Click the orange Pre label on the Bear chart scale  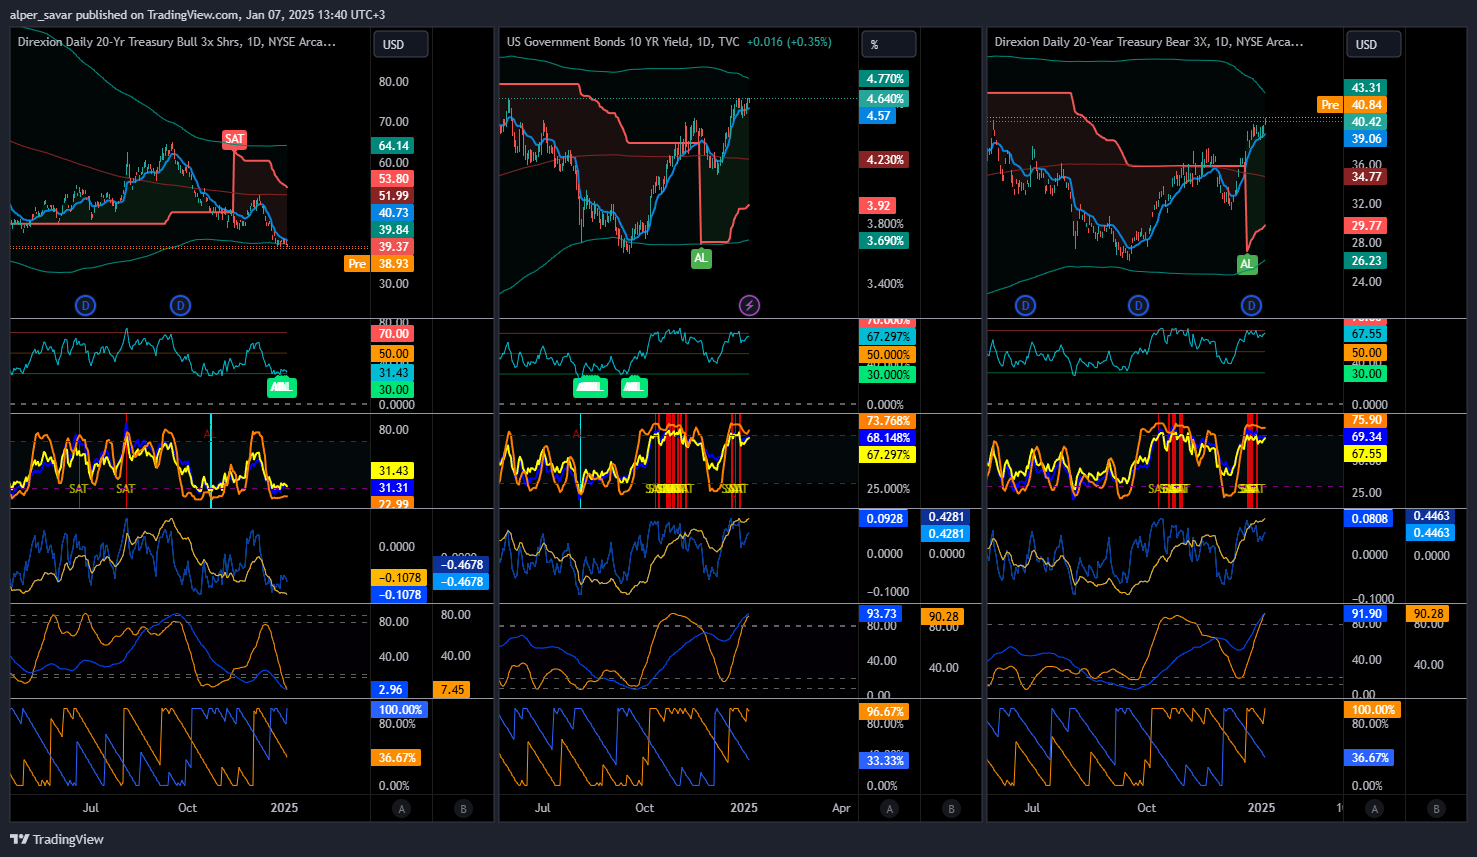(1330, 105)
